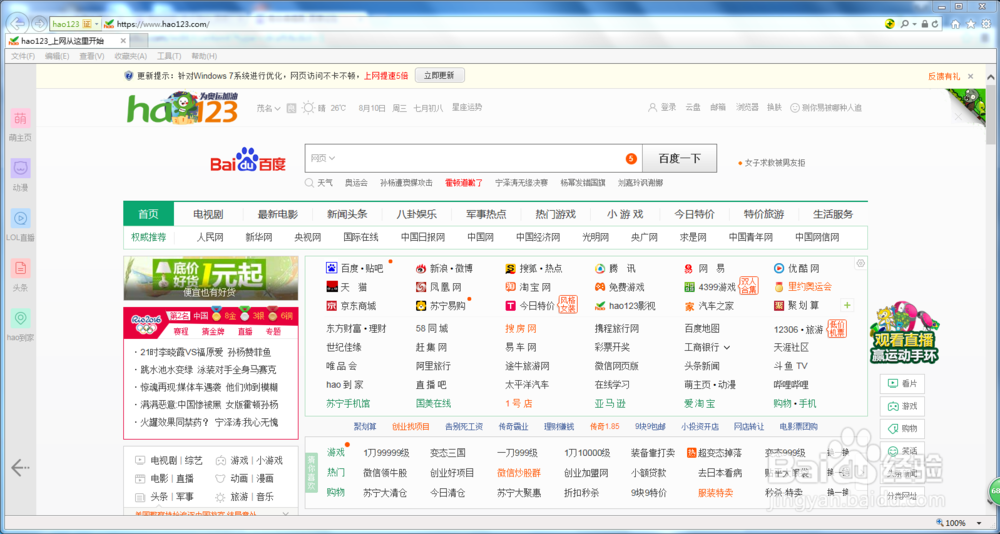The width and height of the screenshot is (1000, 534).
Task: Click the sunny weather icon
Action: click(x=309, y=108)
